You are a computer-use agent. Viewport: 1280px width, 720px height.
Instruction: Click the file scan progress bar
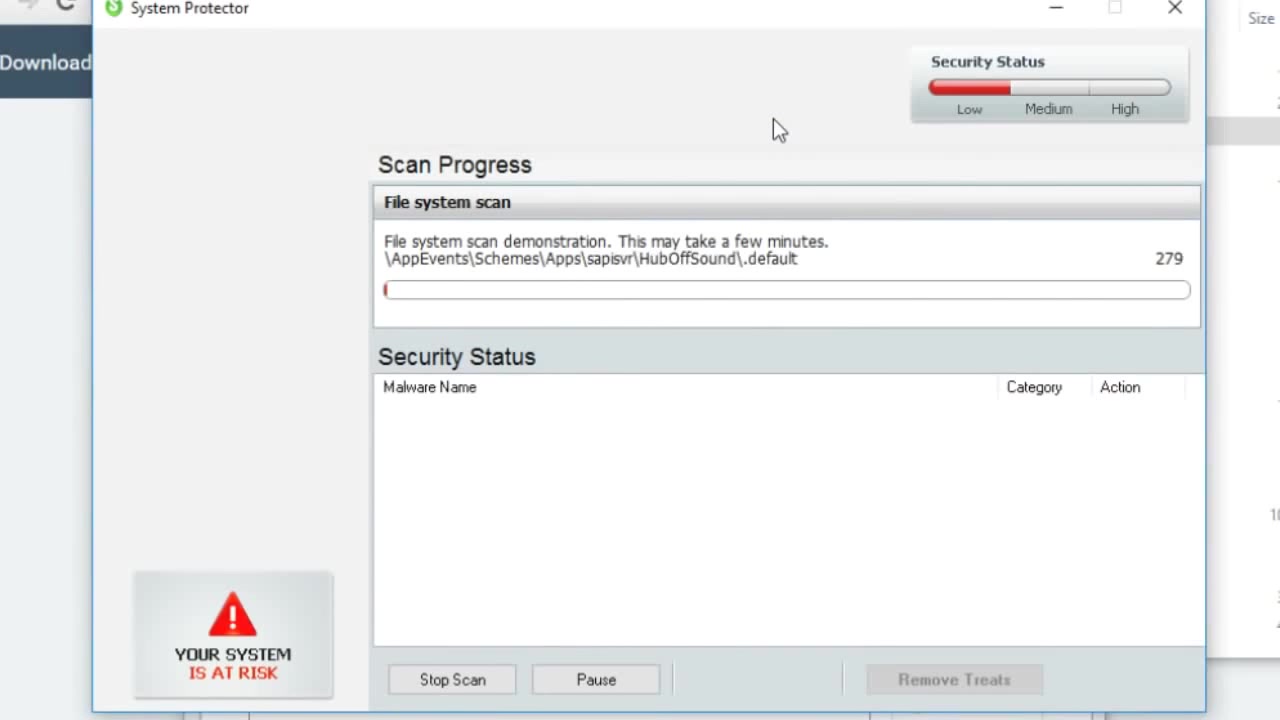coord(787,290)
